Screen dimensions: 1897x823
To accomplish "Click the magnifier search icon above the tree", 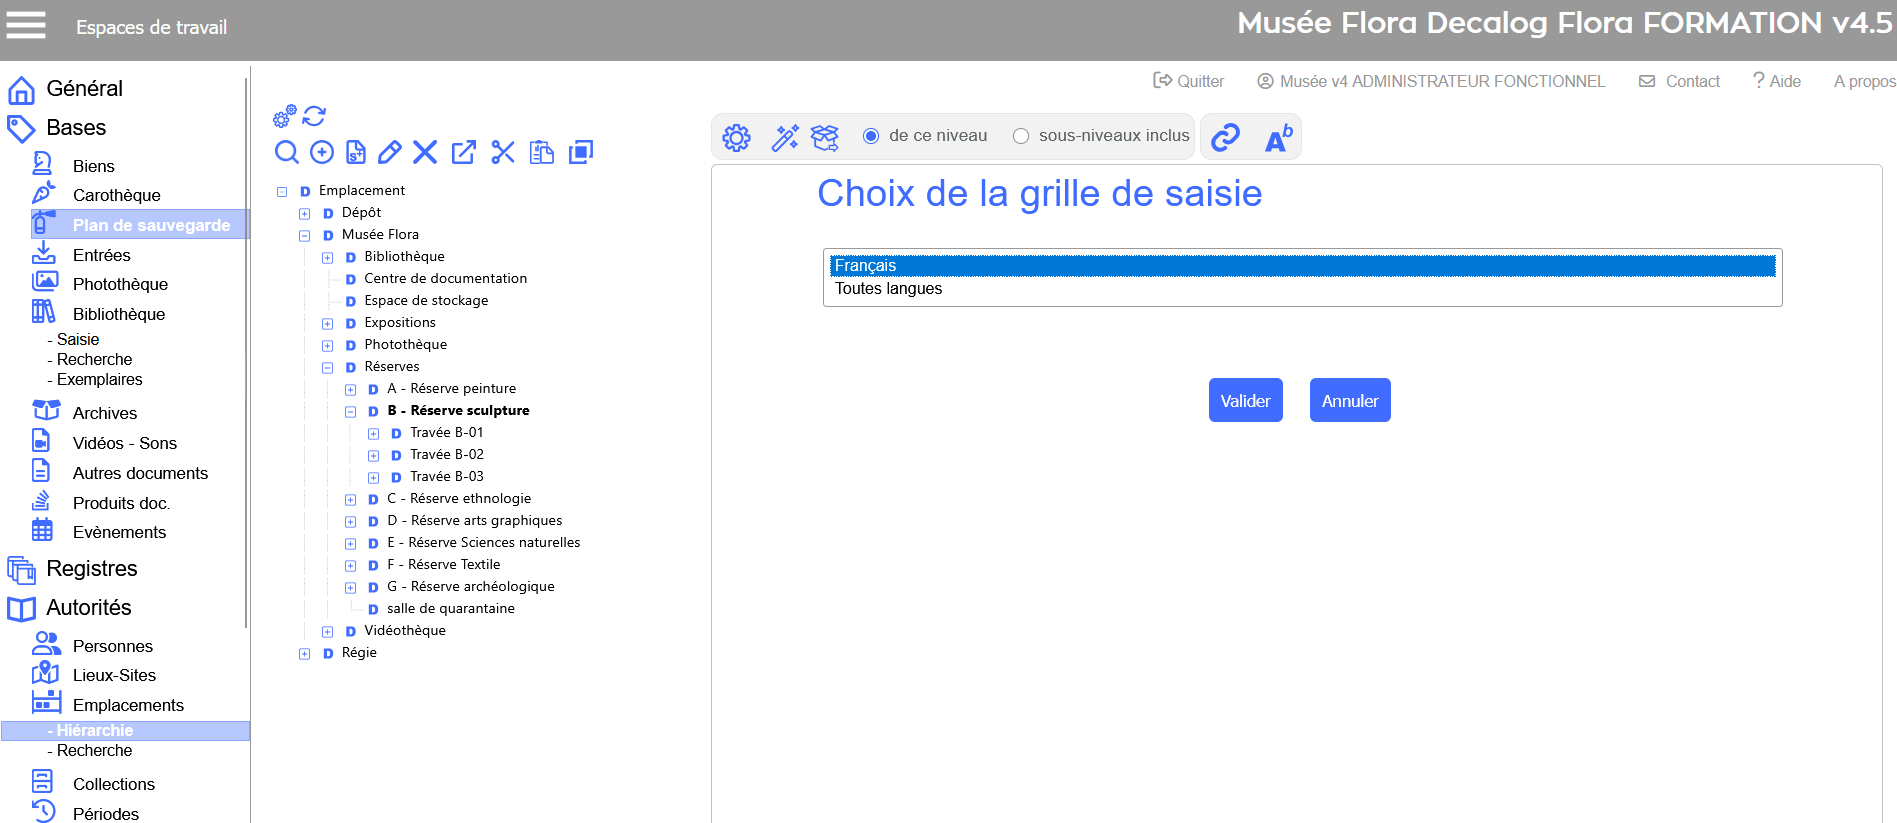I will (287, 152).
